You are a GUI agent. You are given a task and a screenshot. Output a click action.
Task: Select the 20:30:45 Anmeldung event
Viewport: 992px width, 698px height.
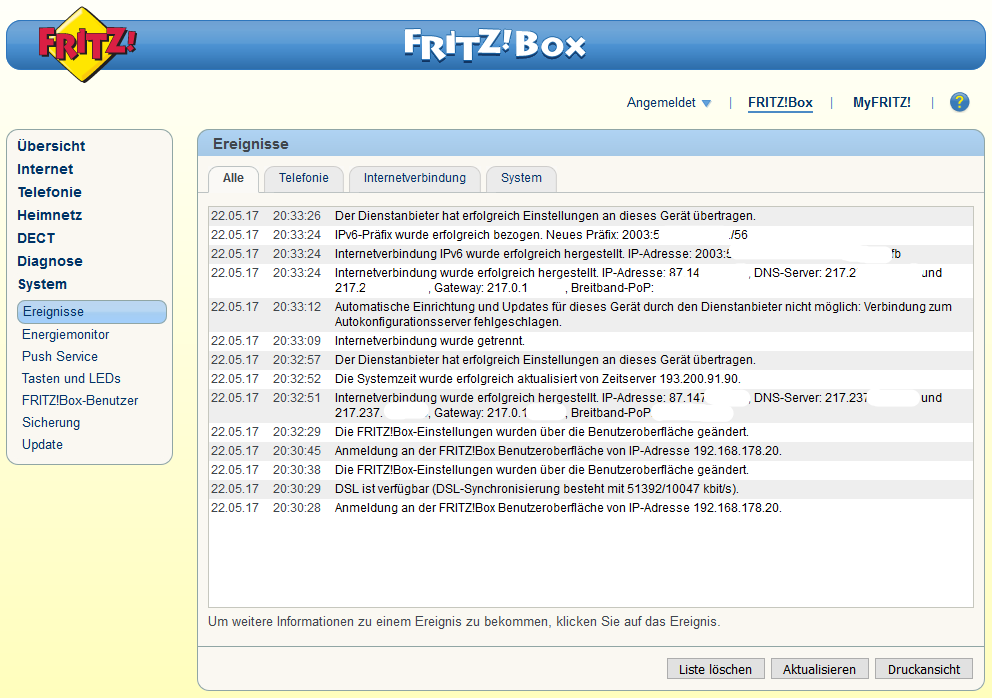pos(591,451)
